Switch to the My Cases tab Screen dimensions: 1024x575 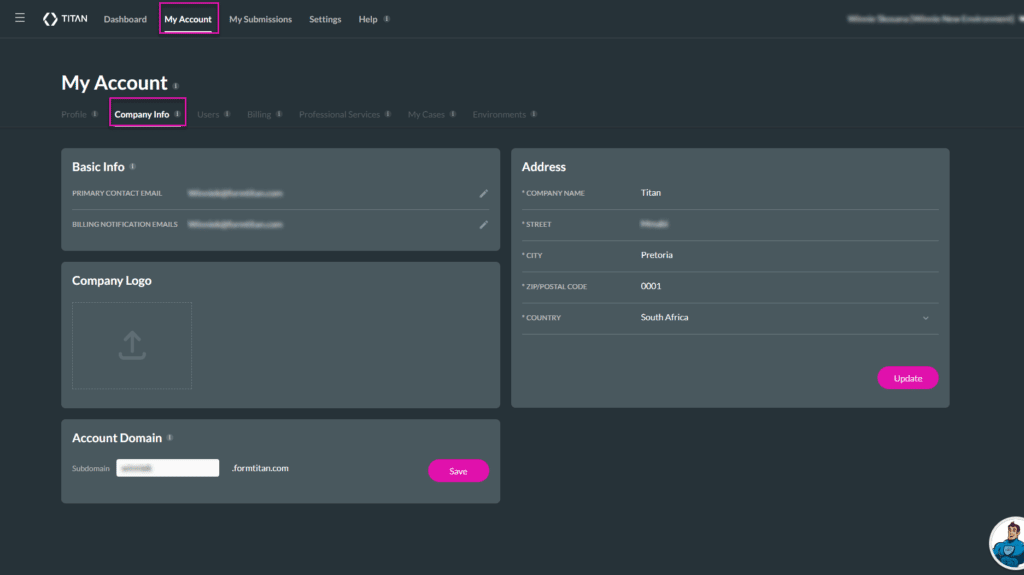tap(426, 114)
